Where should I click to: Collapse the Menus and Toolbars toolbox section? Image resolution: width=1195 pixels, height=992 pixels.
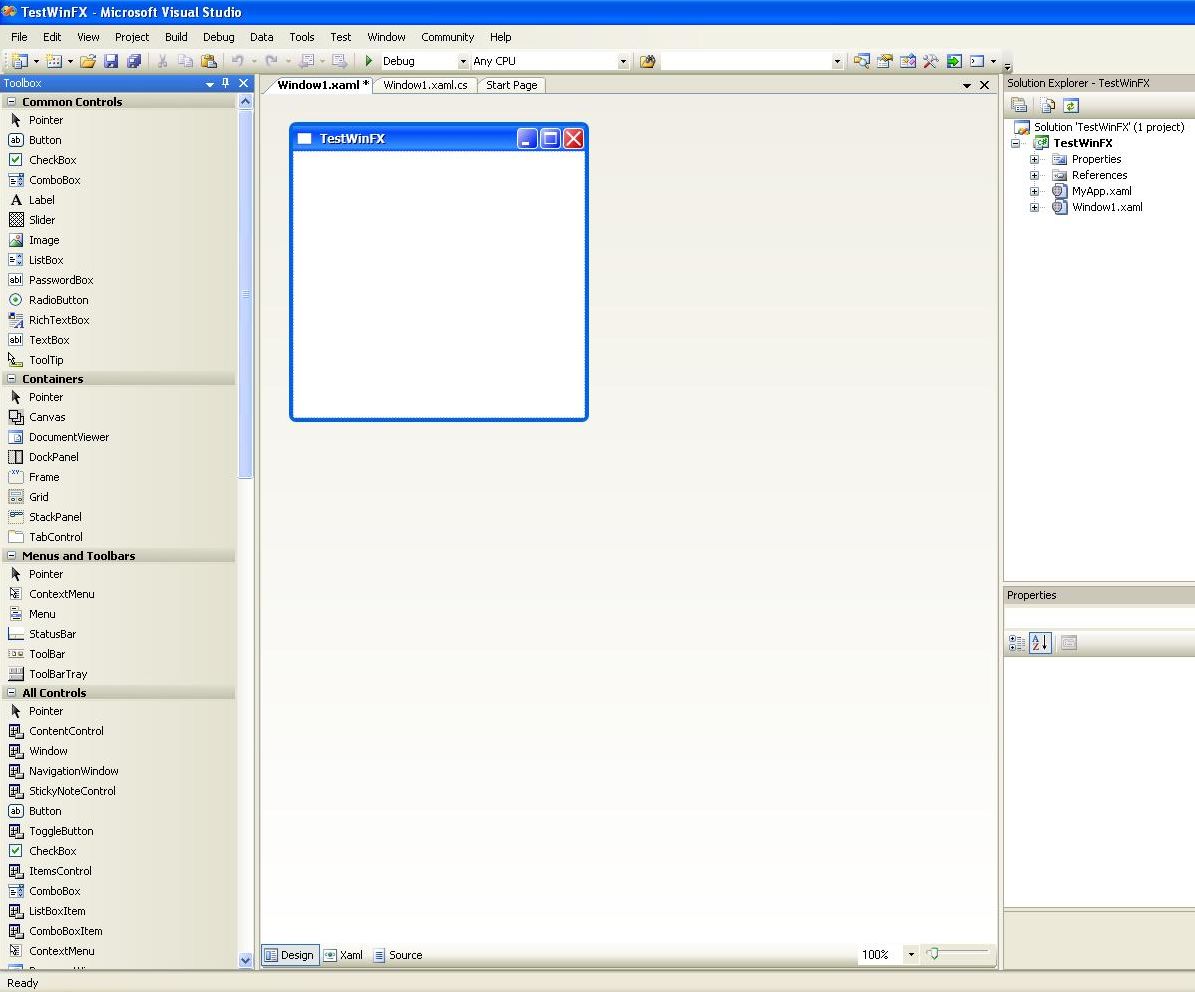click(x=11, y=556)
